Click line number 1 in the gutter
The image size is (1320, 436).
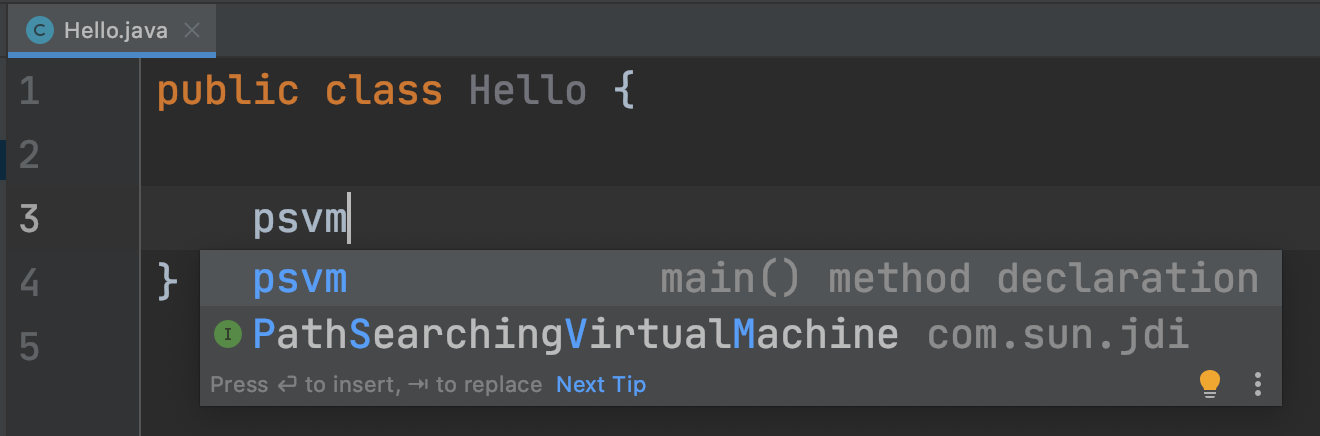click(x=29, y=92)
